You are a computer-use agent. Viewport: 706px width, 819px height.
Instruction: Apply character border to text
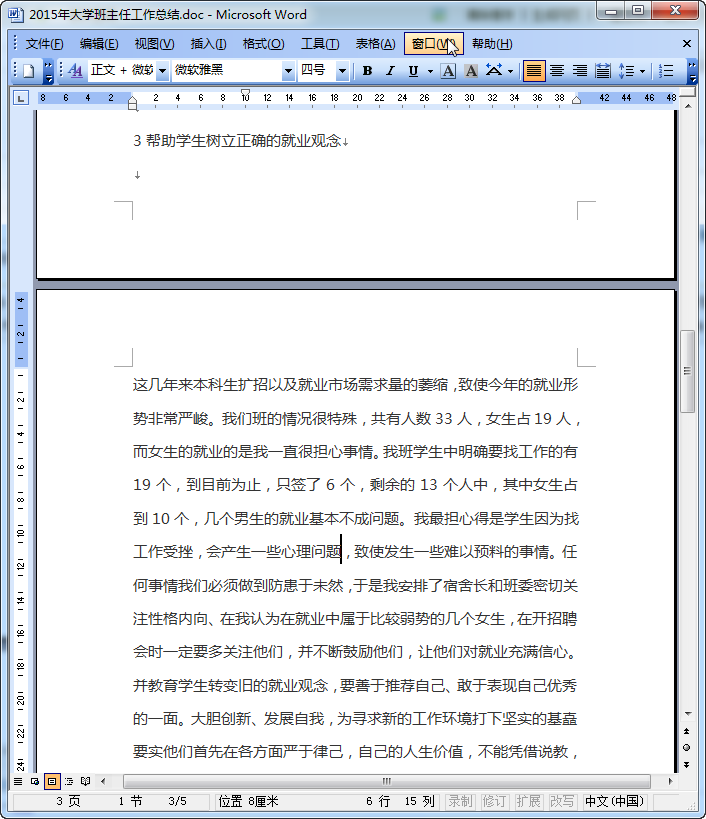[x=448, y=71]
